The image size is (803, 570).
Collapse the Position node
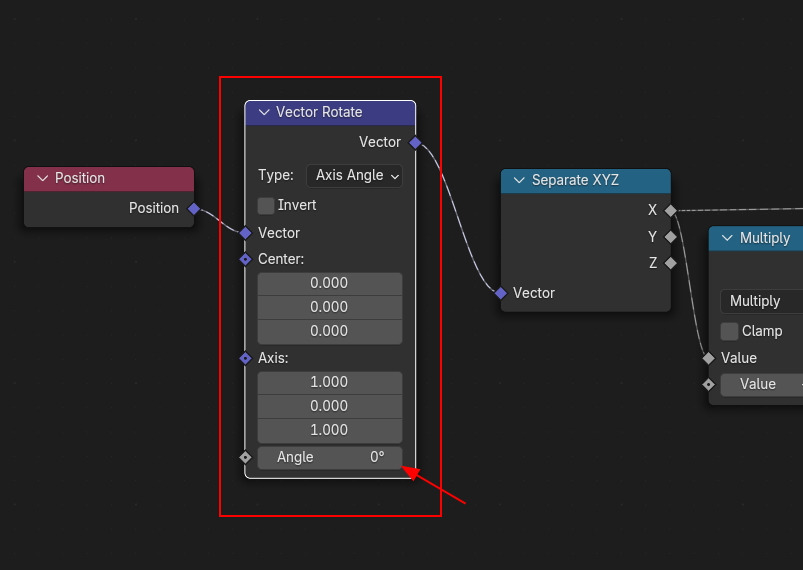coord(43,178)
